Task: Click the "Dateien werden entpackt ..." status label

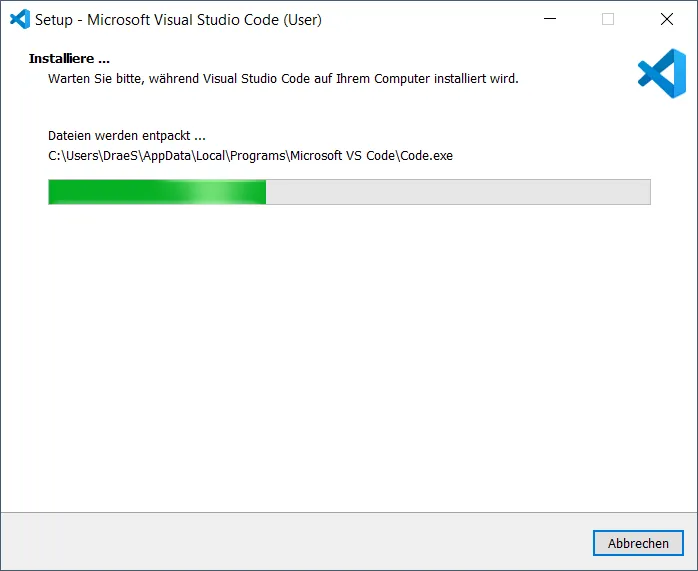Action: pos(127,135)
